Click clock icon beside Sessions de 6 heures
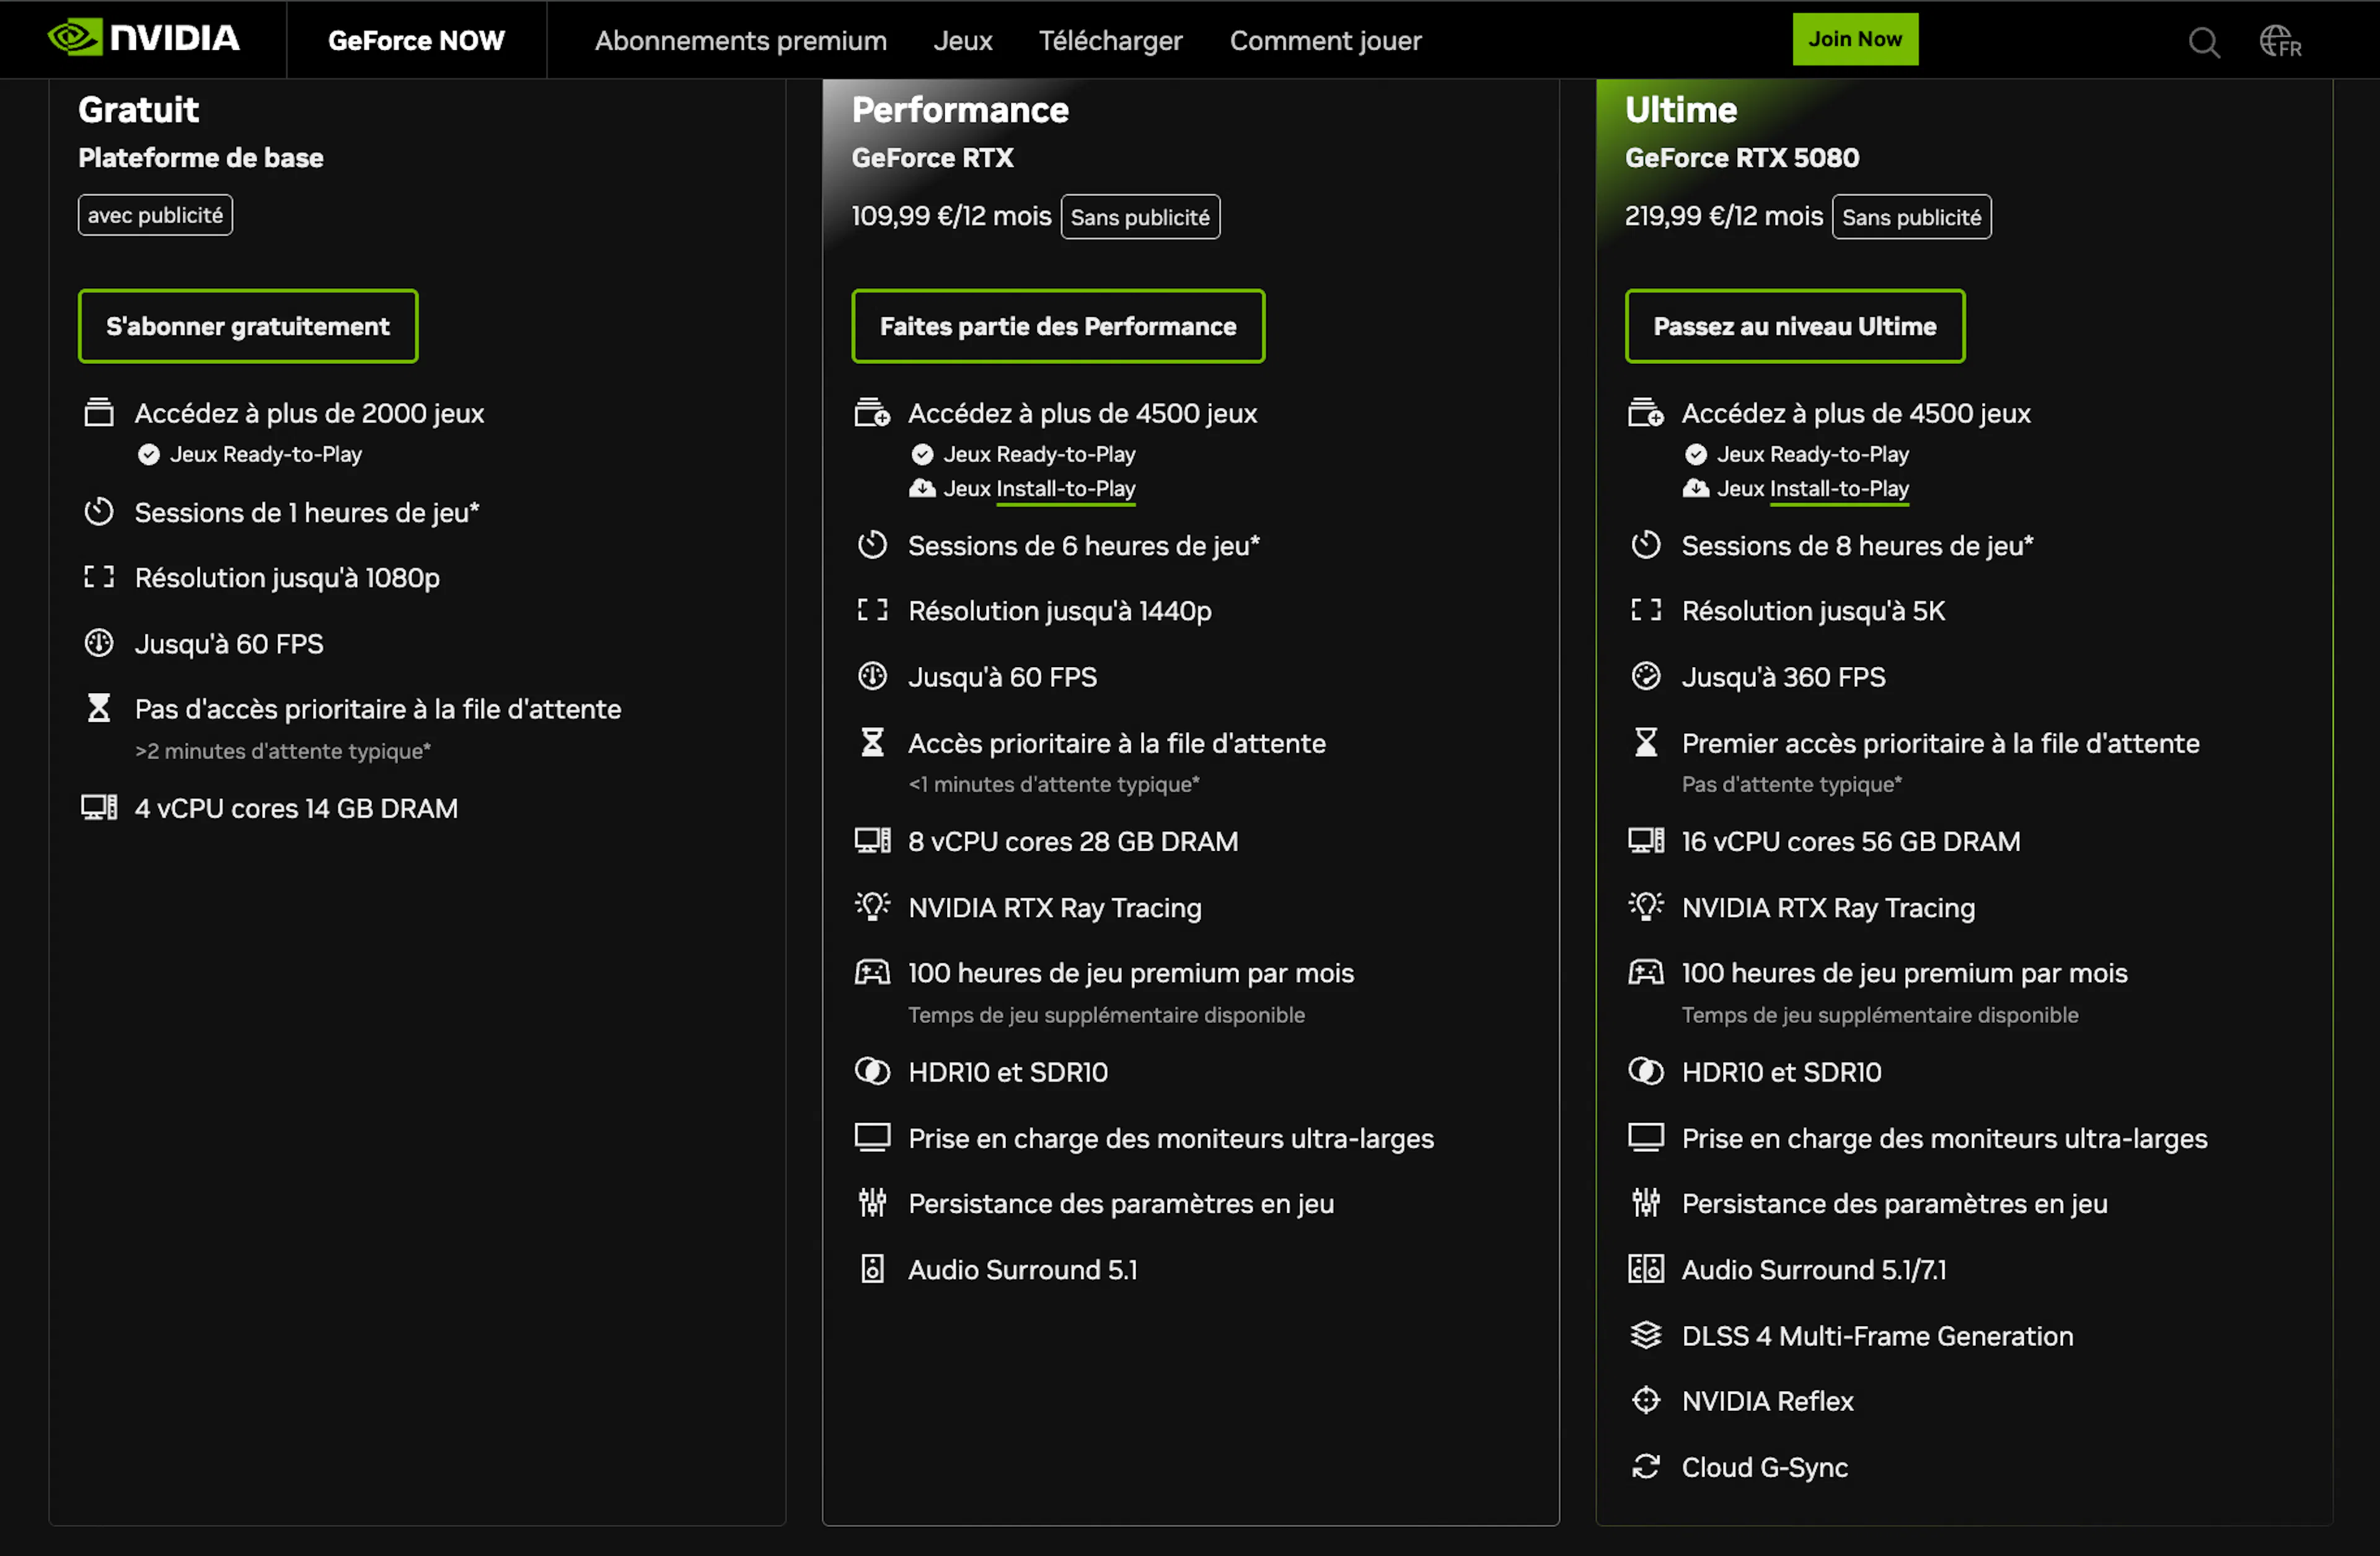The image size is (2380, 1556). click(872, 545)
